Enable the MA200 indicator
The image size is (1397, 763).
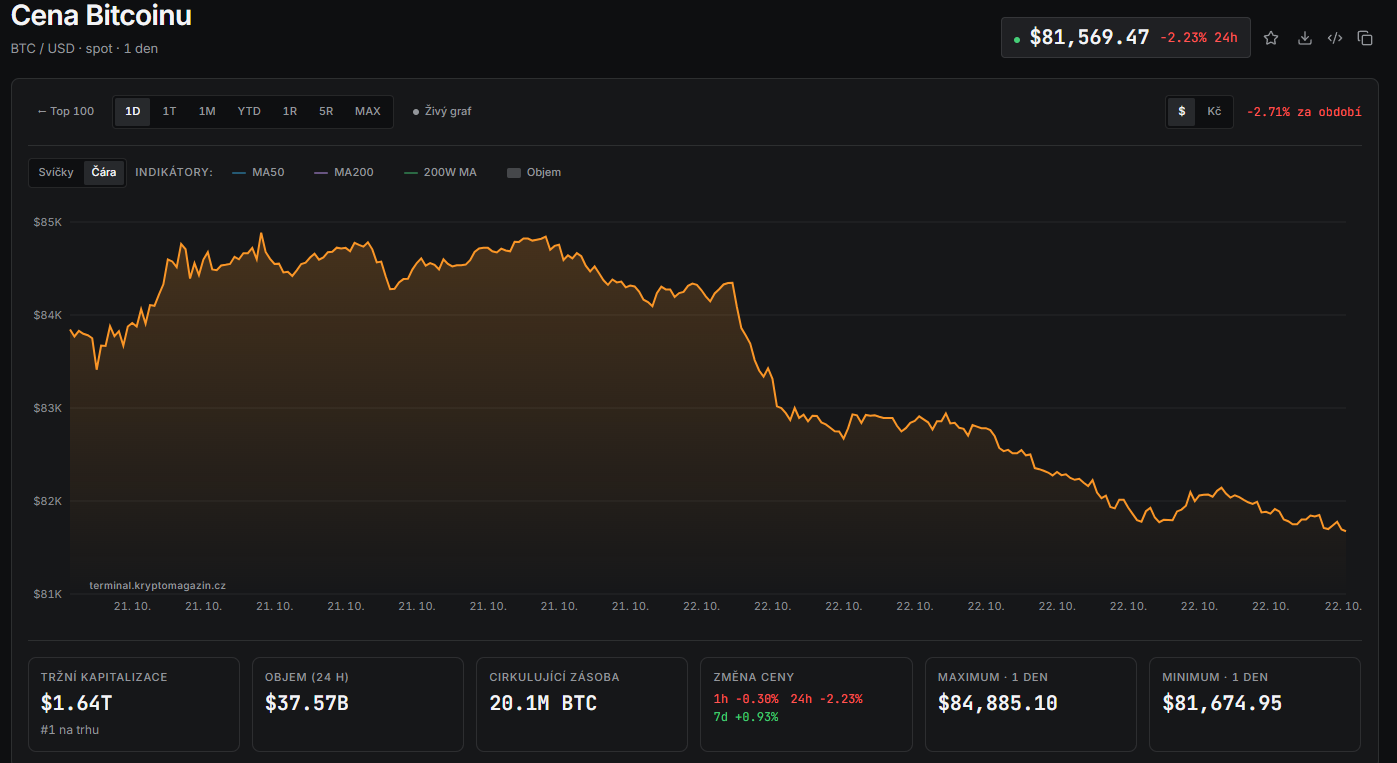(x=344, y=172)
